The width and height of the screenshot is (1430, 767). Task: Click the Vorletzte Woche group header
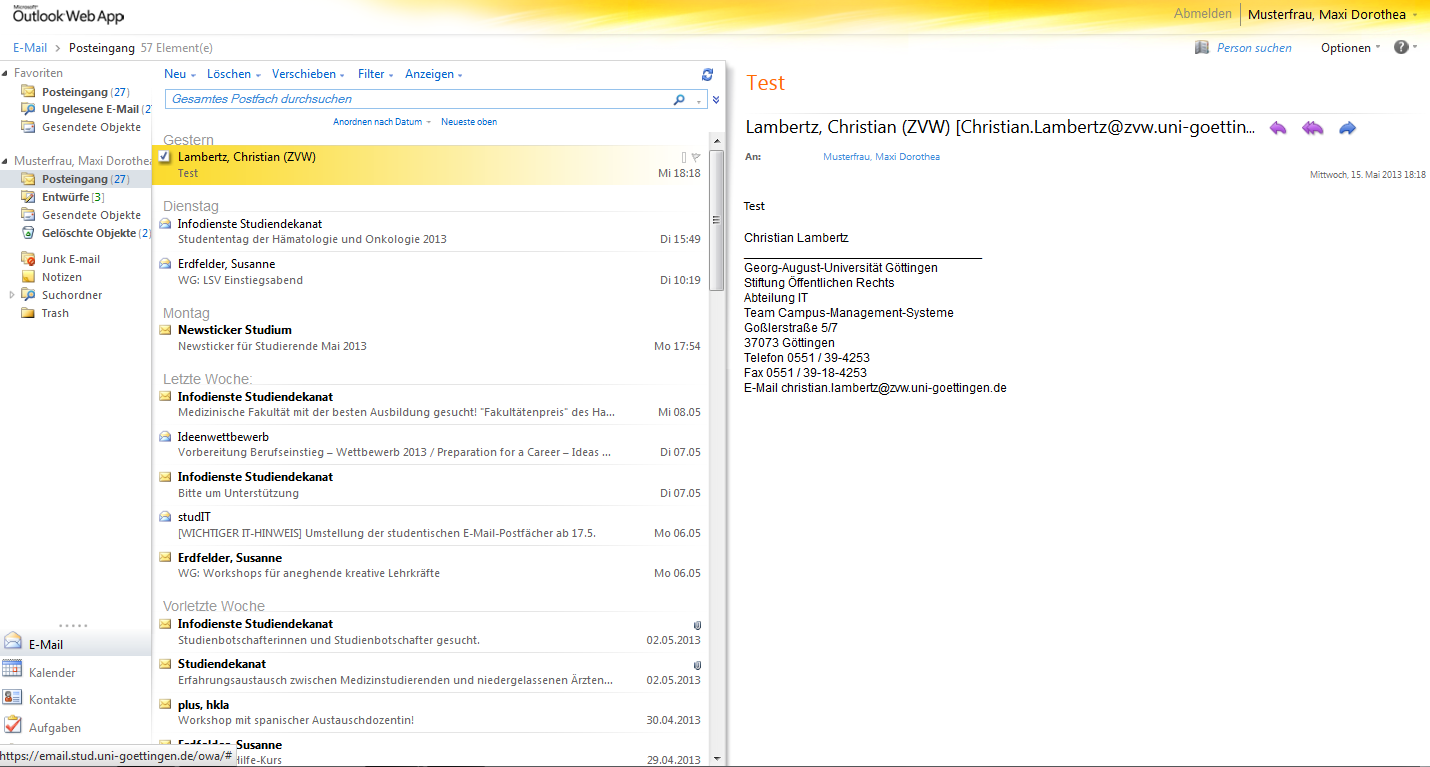[214, 606]
